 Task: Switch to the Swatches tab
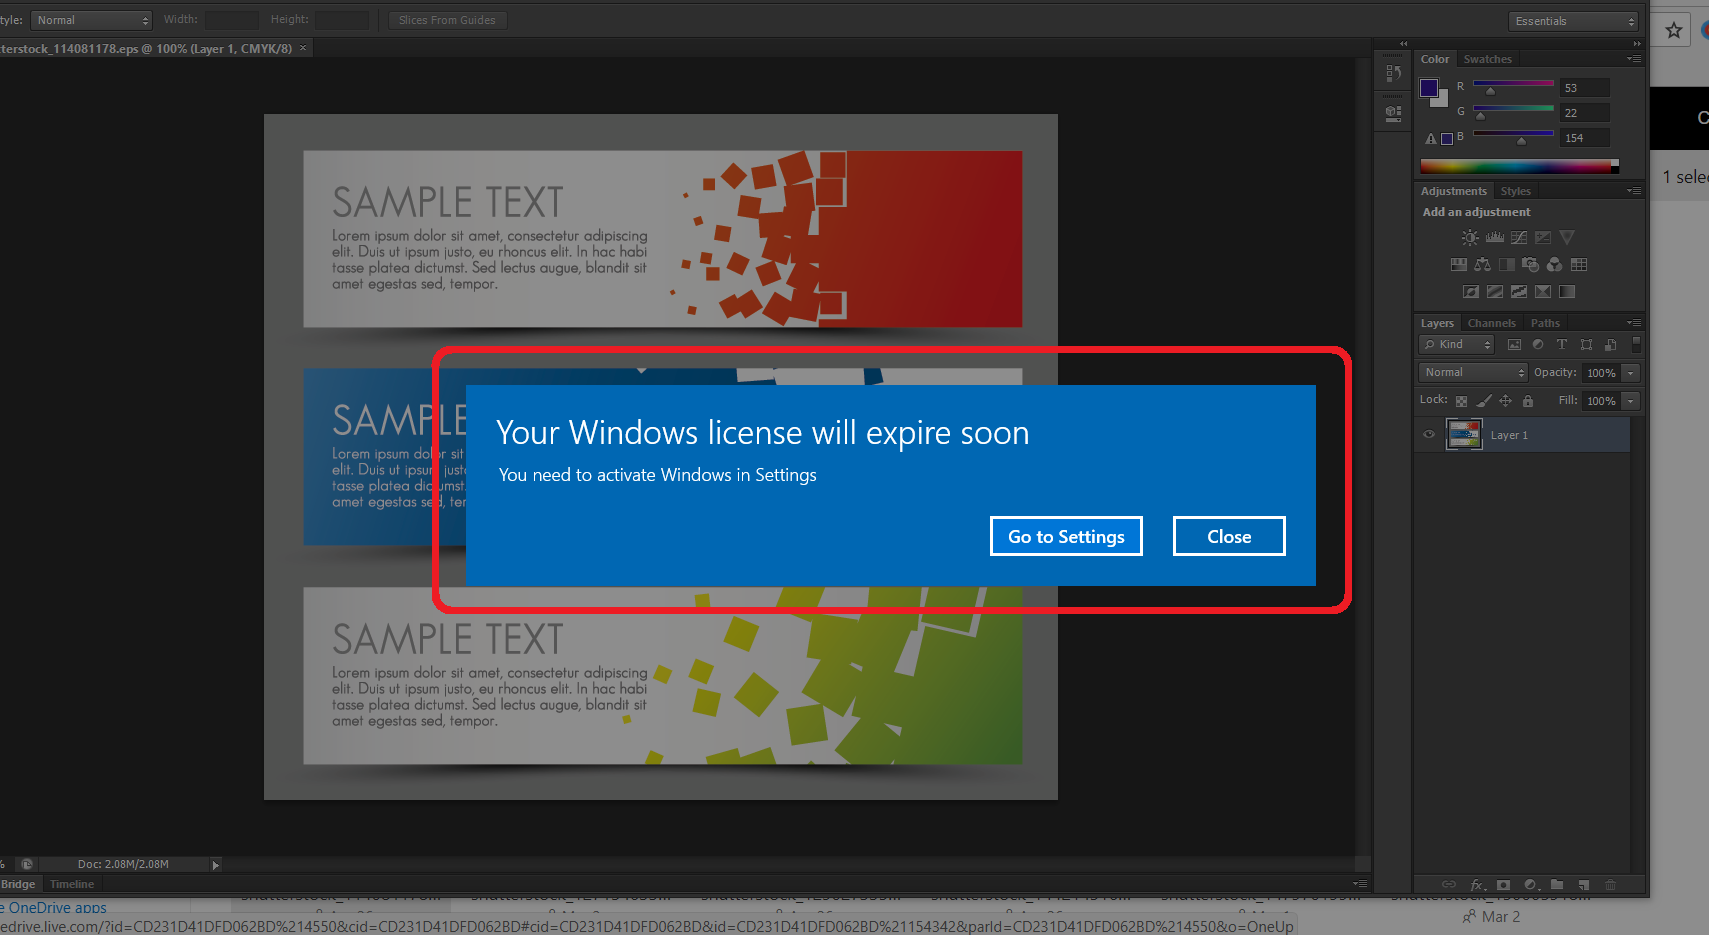pyautogui.click(x=1487, y=59)
